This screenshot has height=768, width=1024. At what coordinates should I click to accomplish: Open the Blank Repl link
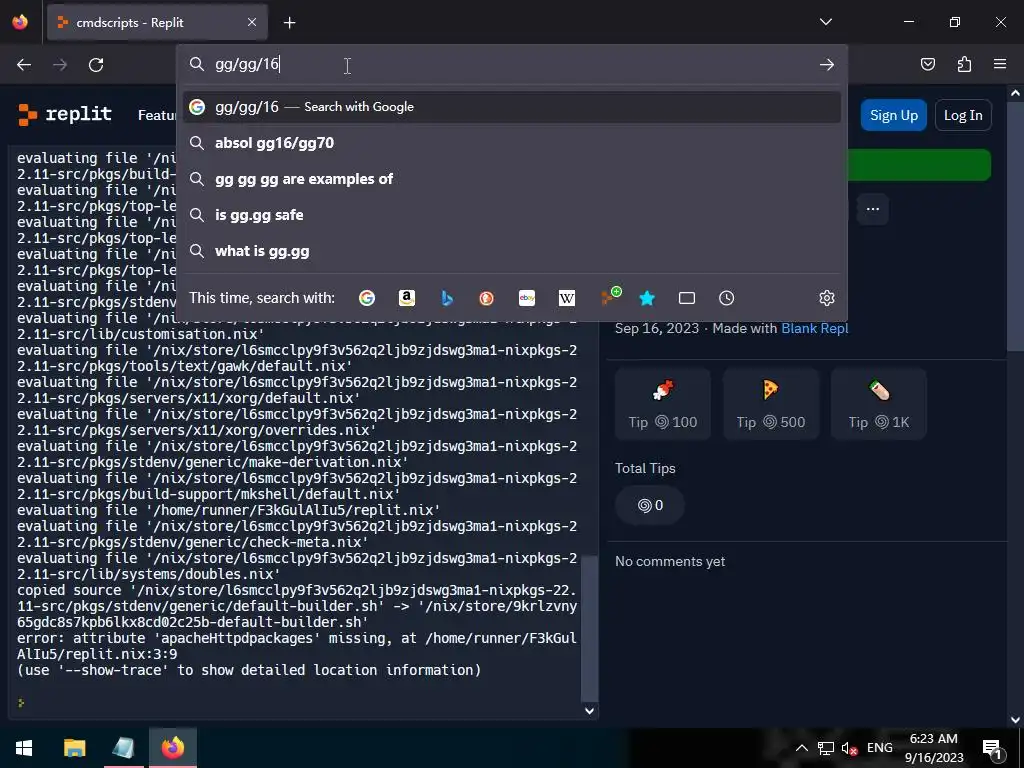pyautogui.click(x=814, y=328)
